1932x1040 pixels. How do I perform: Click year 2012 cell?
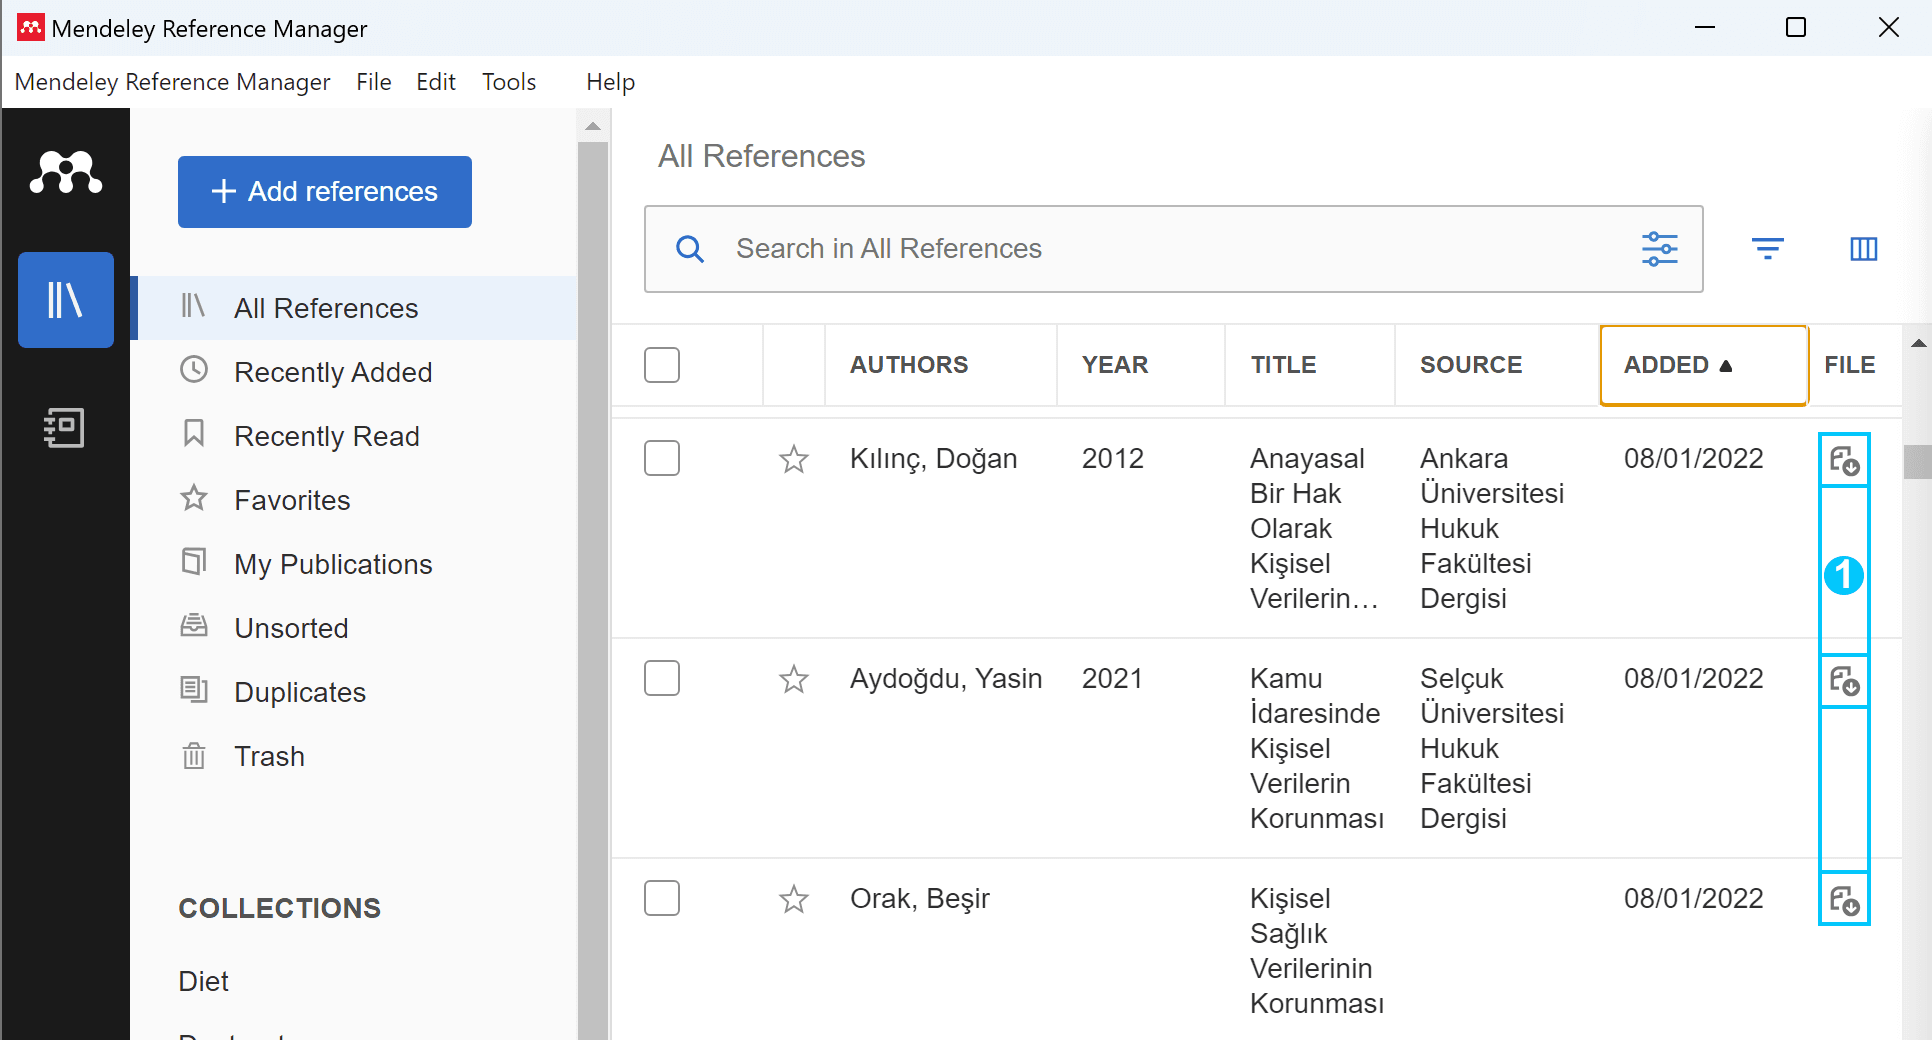coord(1113,459)
